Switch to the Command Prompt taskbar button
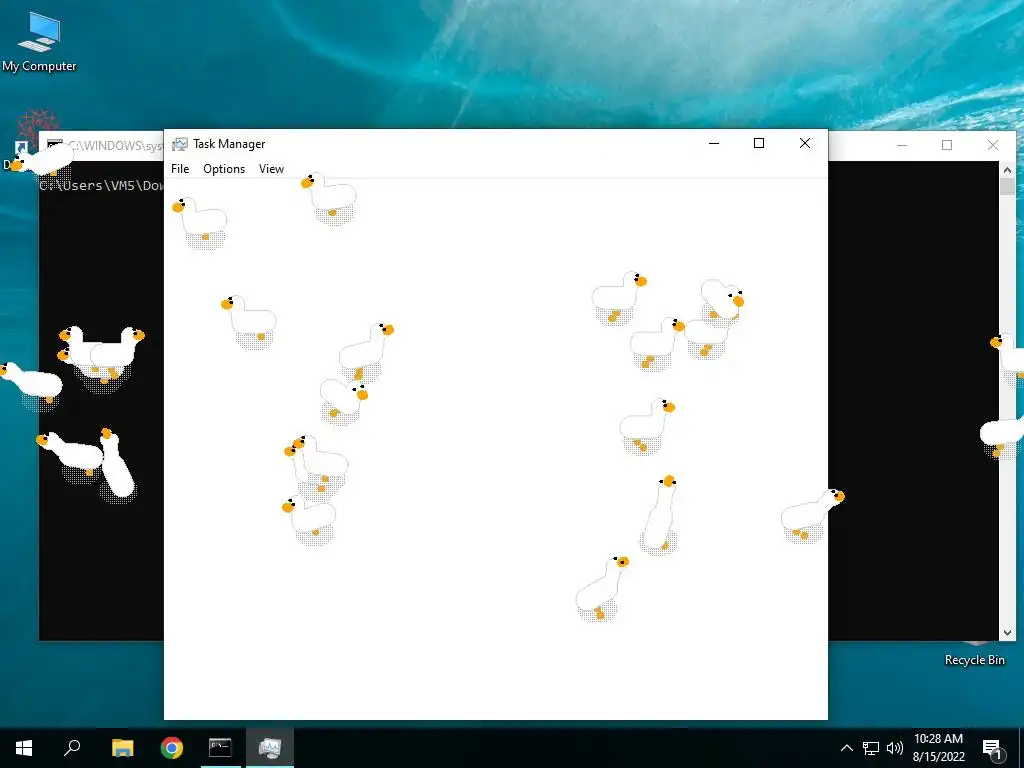1024x768 pixels. point(220,748)
